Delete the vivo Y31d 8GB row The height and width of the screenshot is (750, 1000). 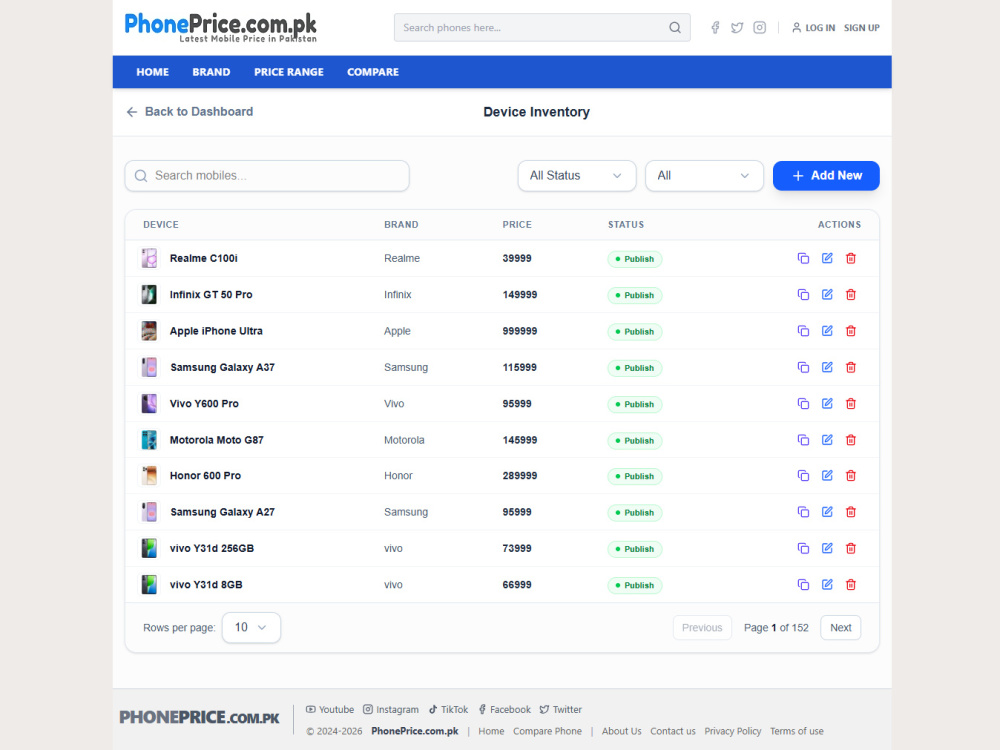(851, 585)
